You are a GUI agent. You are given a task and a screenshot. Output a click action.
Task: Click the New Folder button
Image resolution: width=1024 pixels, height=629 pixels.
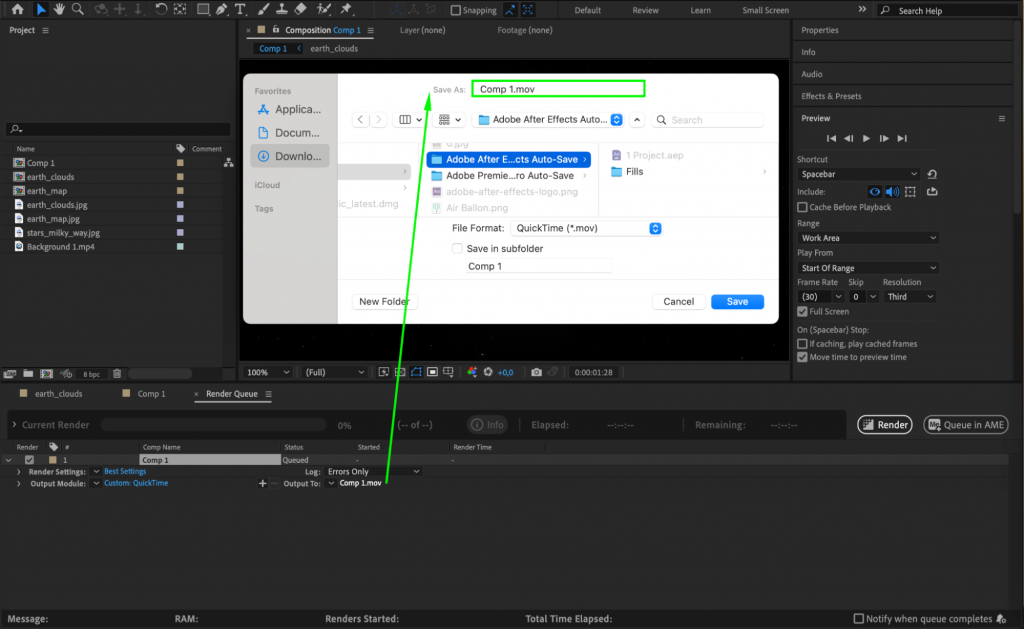[x=384, y=301]
